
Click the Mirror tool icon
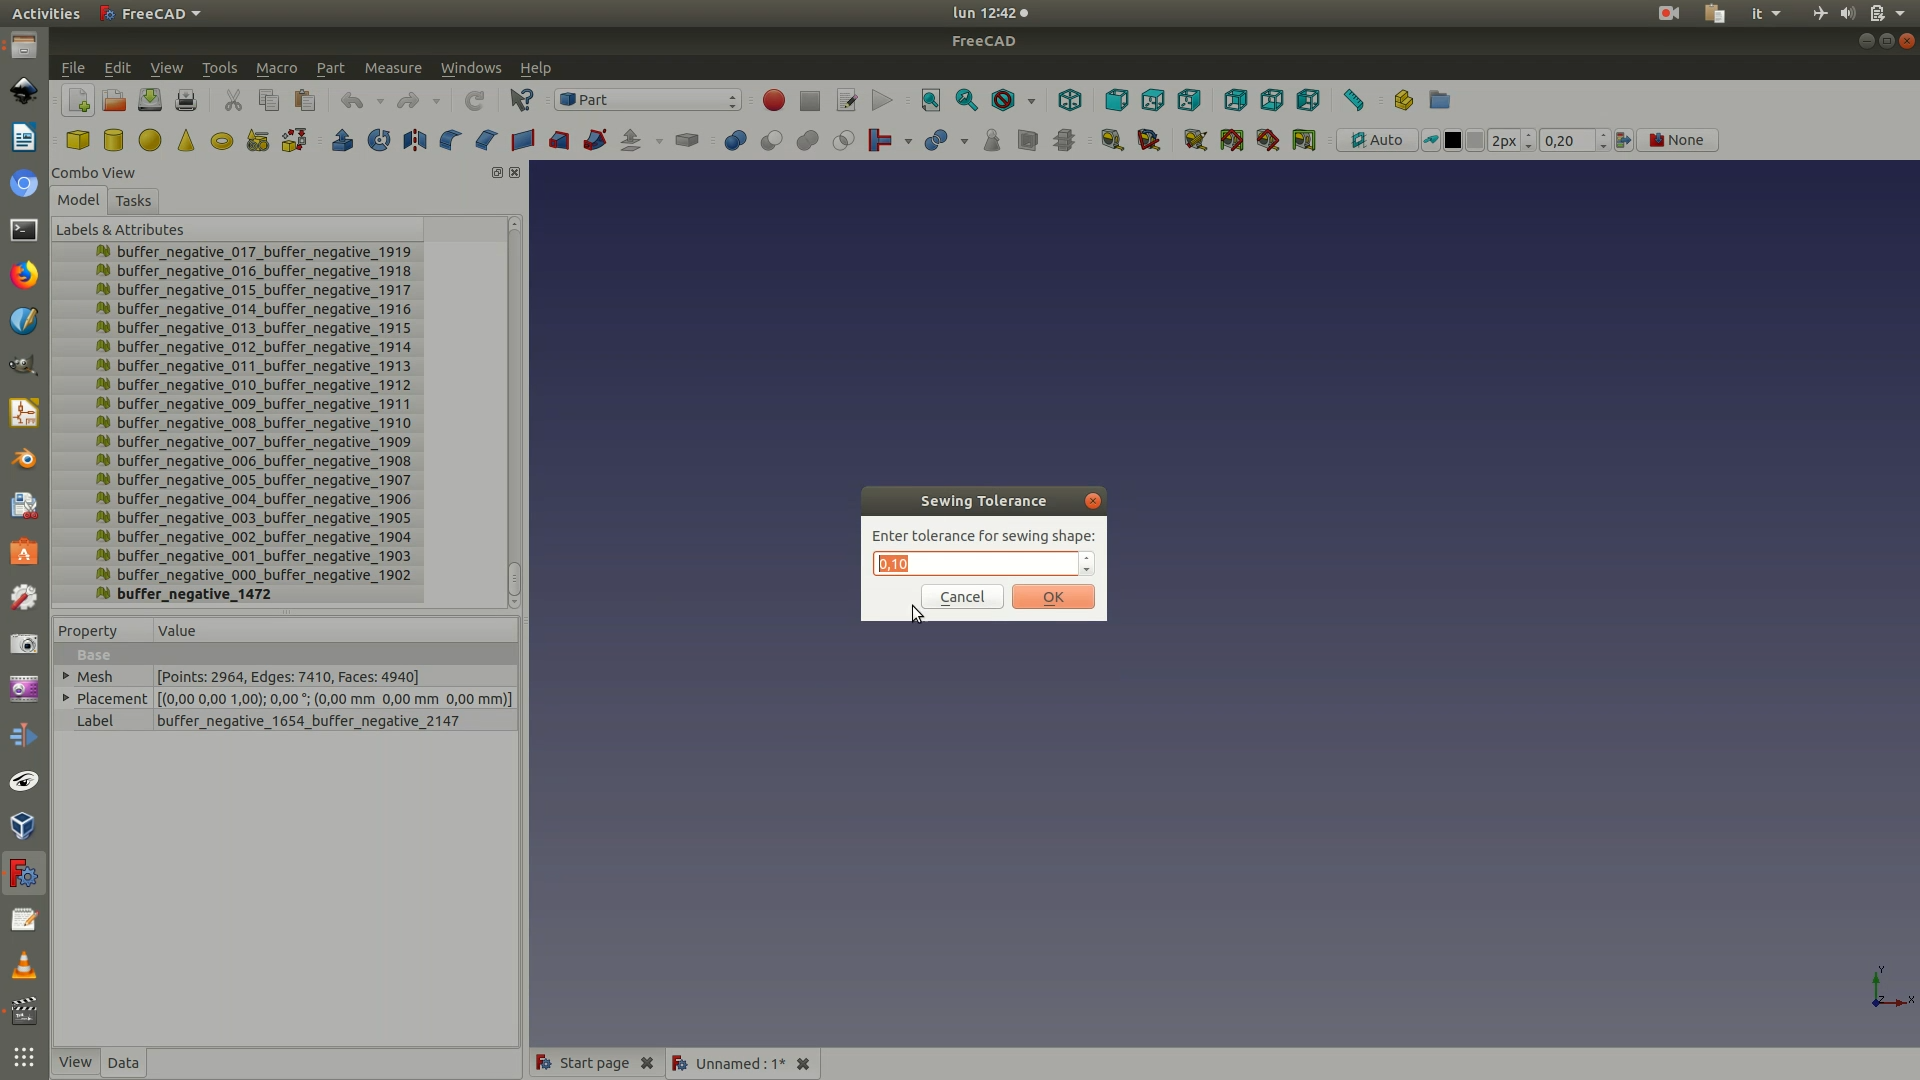(414, 140)
